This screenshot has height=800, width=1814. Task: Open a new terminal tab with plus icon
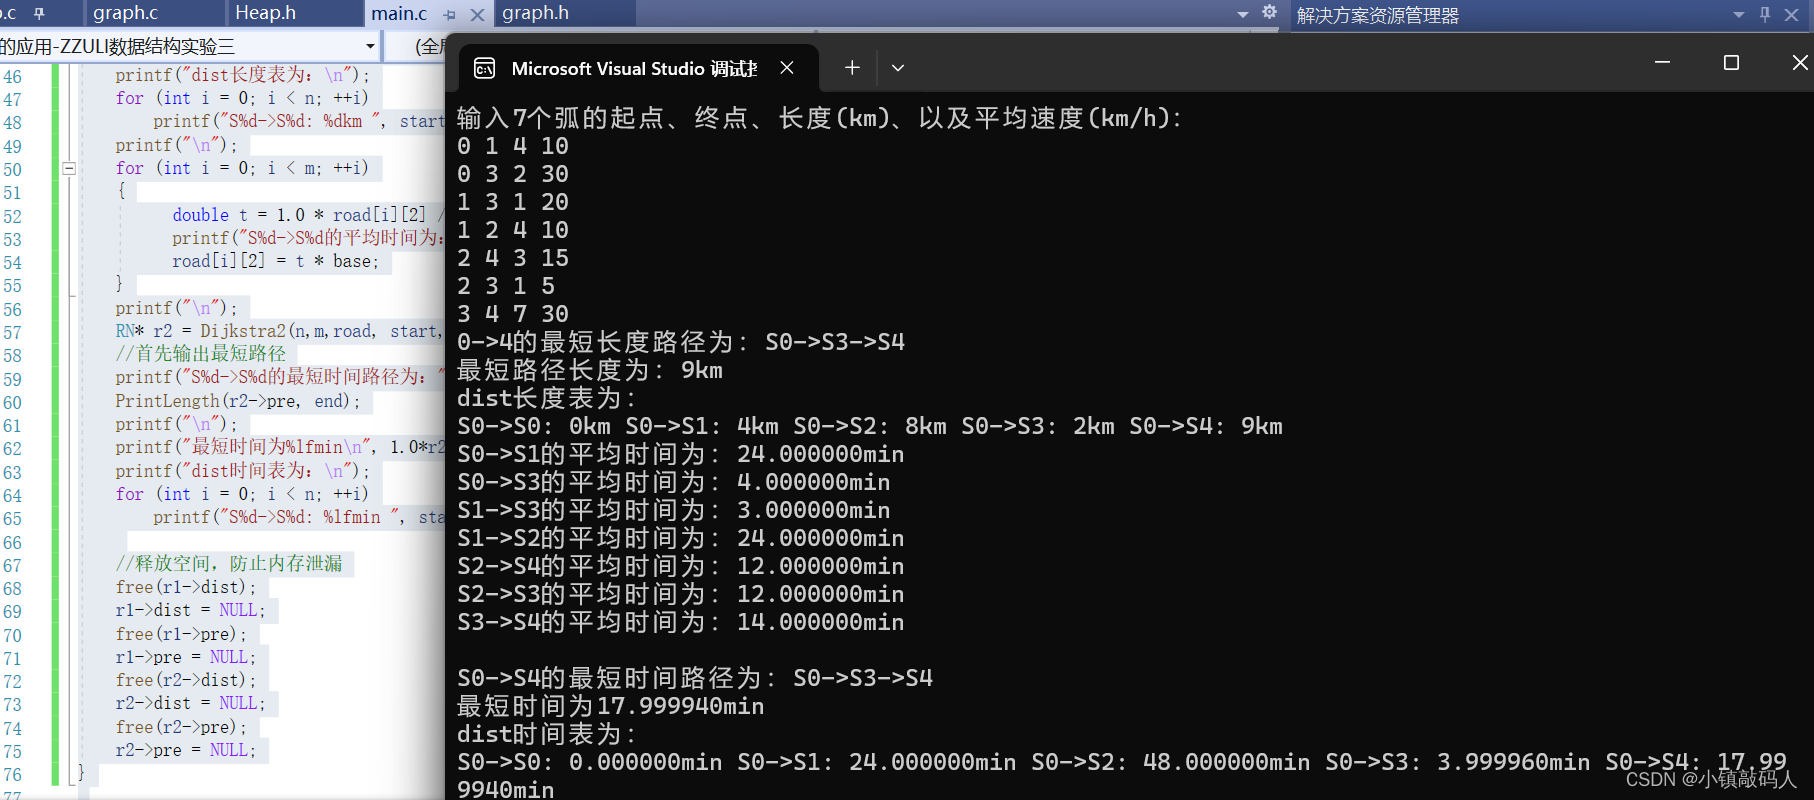[x=852, y=67]
